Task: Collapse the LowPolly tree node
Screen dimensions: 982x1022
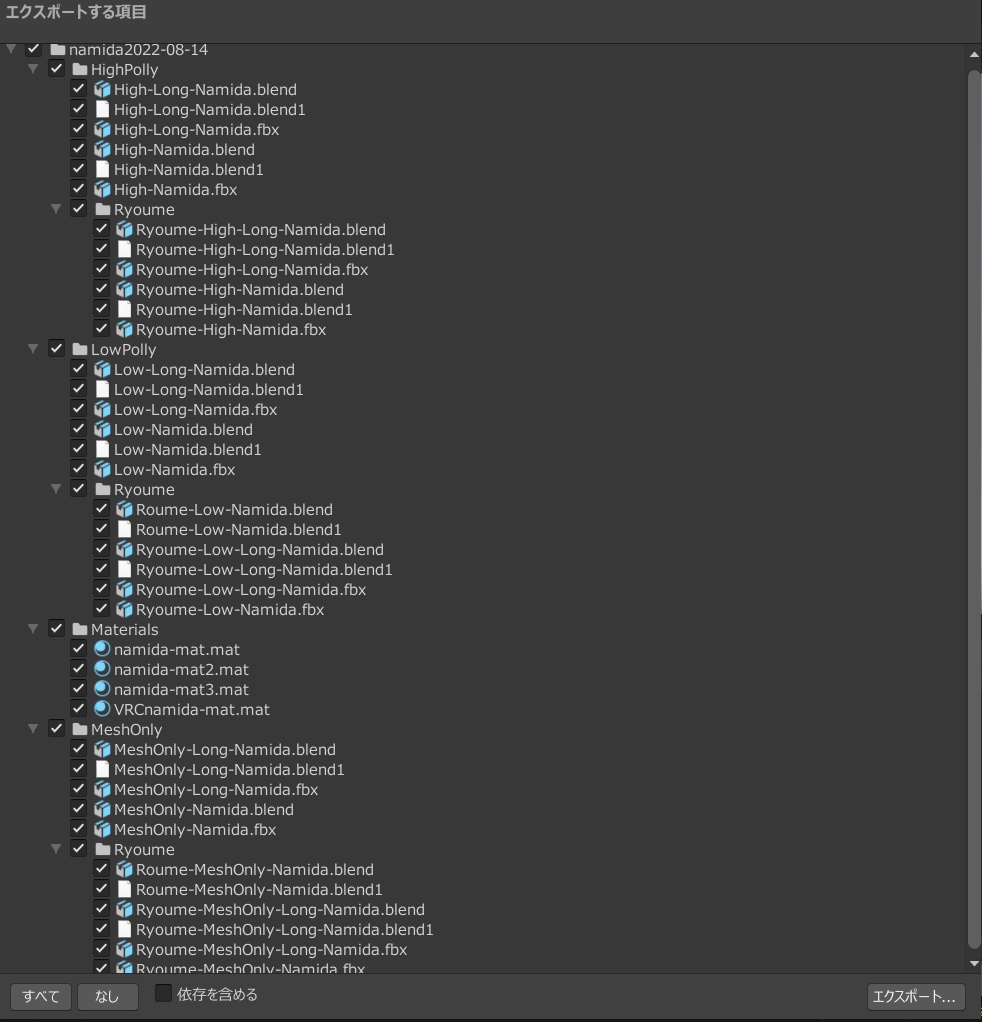Action: click(x=33, y=348)
